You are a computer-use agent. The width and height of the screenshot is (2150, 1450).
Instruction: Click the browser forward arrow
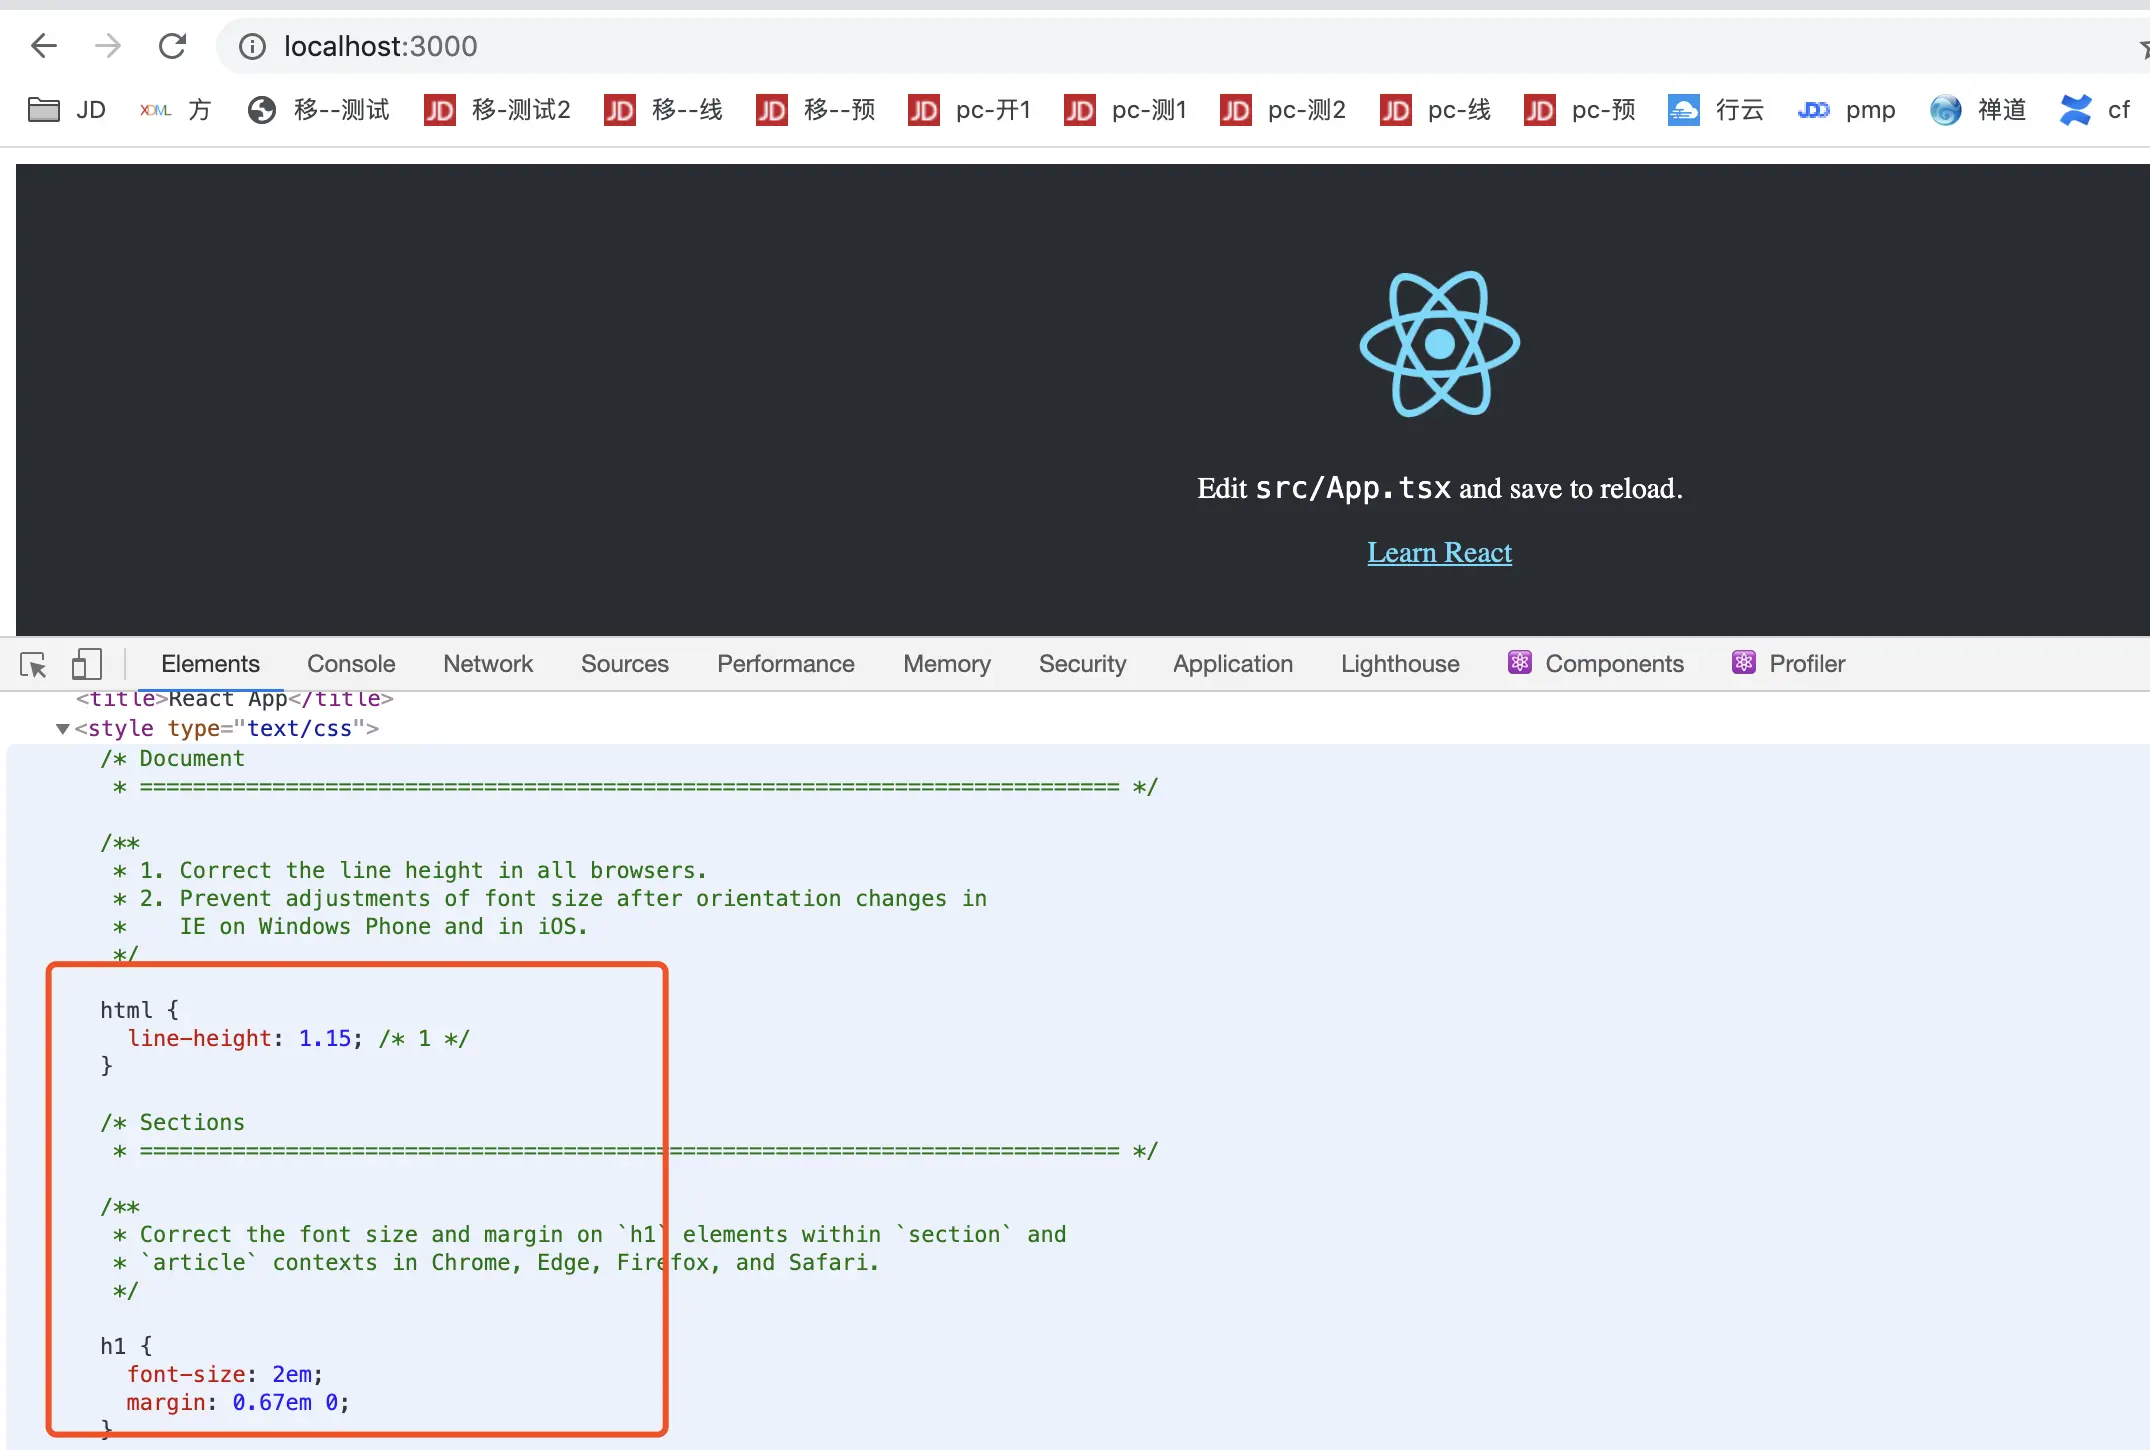107,46
